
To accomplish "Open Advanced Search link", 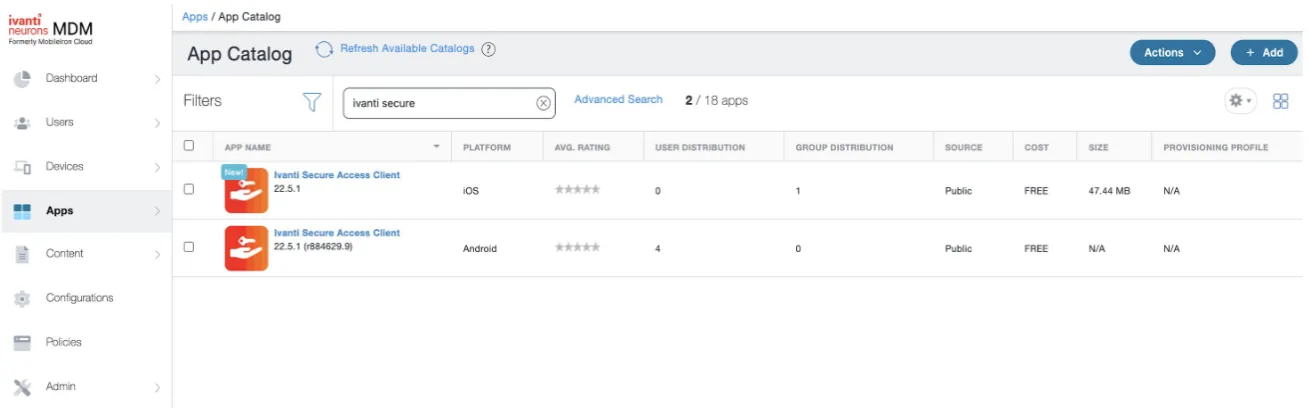I will pos(618,100).
